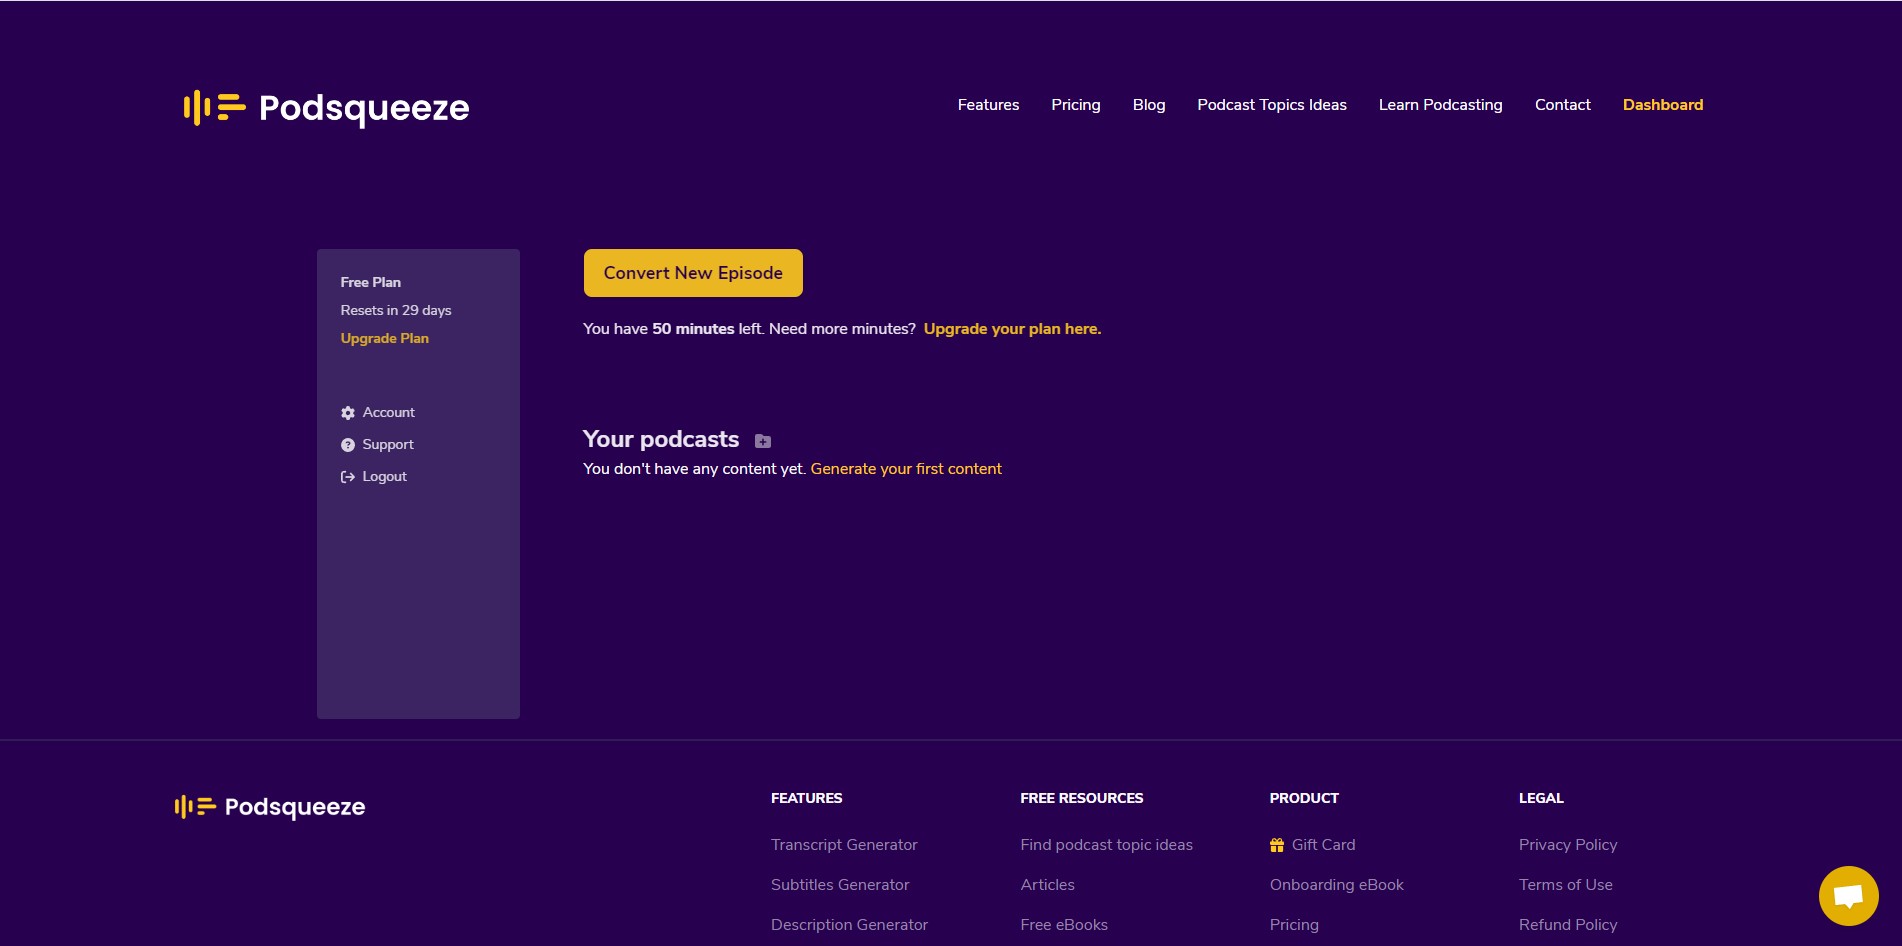This screenshot has height=946, width=1902.
Task: Open the Description Generator footer link
Action: pos(849,925)
